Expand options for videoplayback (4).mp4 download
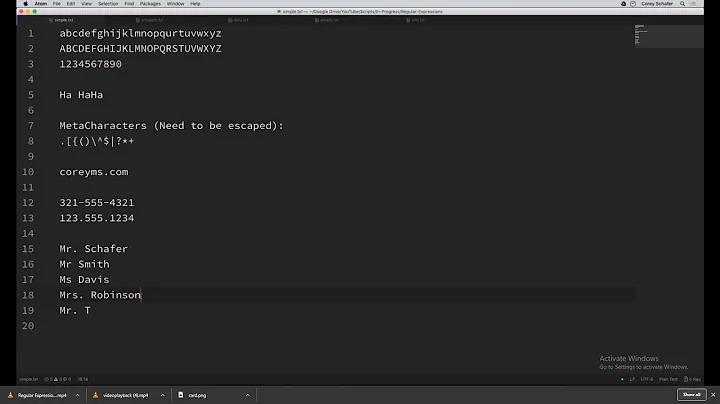720x404 pixels. click(163, 395)
